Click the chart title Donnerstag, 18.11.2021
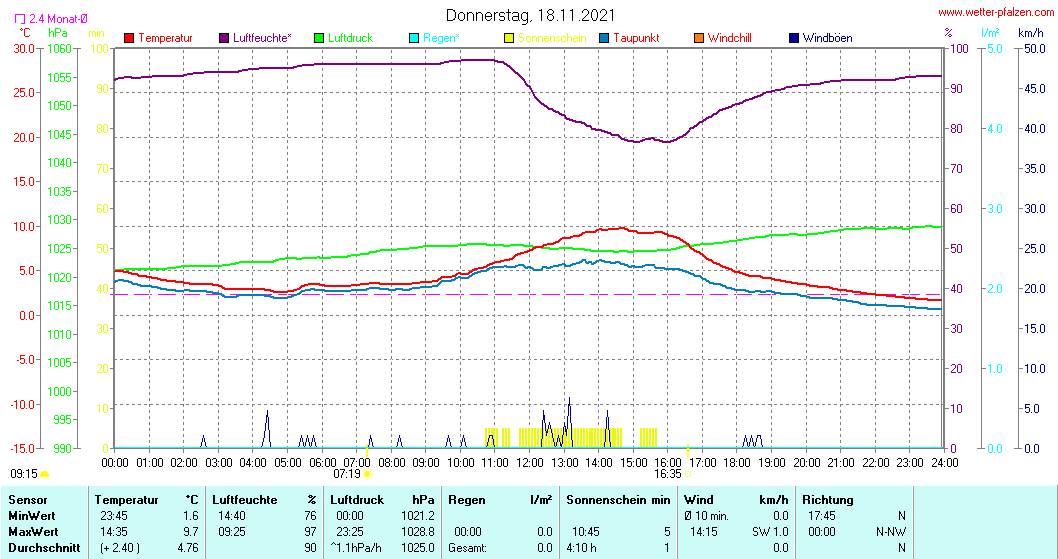The image size is (1058, 559). tap(530, 16)
